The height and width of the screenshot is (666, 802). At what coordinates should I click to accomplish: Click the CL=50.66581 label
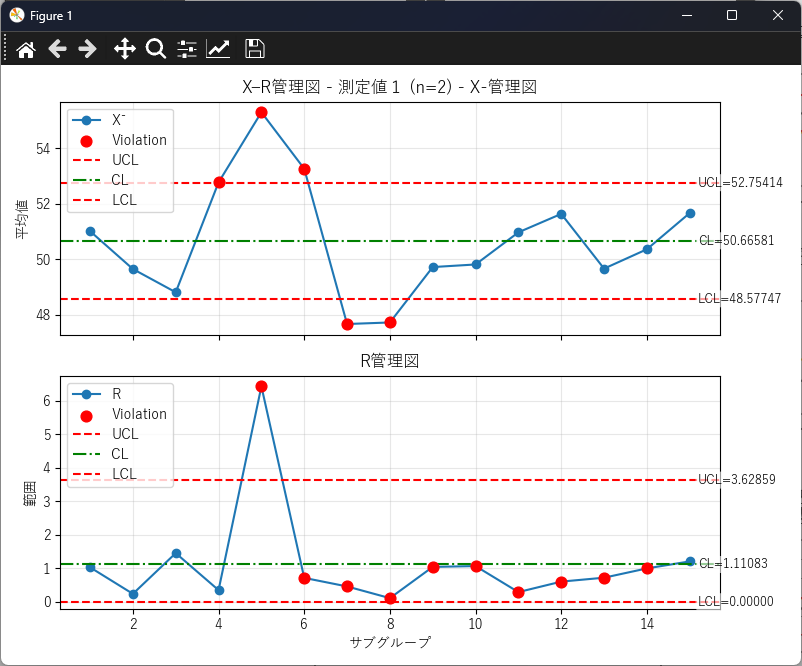point(736,241)
